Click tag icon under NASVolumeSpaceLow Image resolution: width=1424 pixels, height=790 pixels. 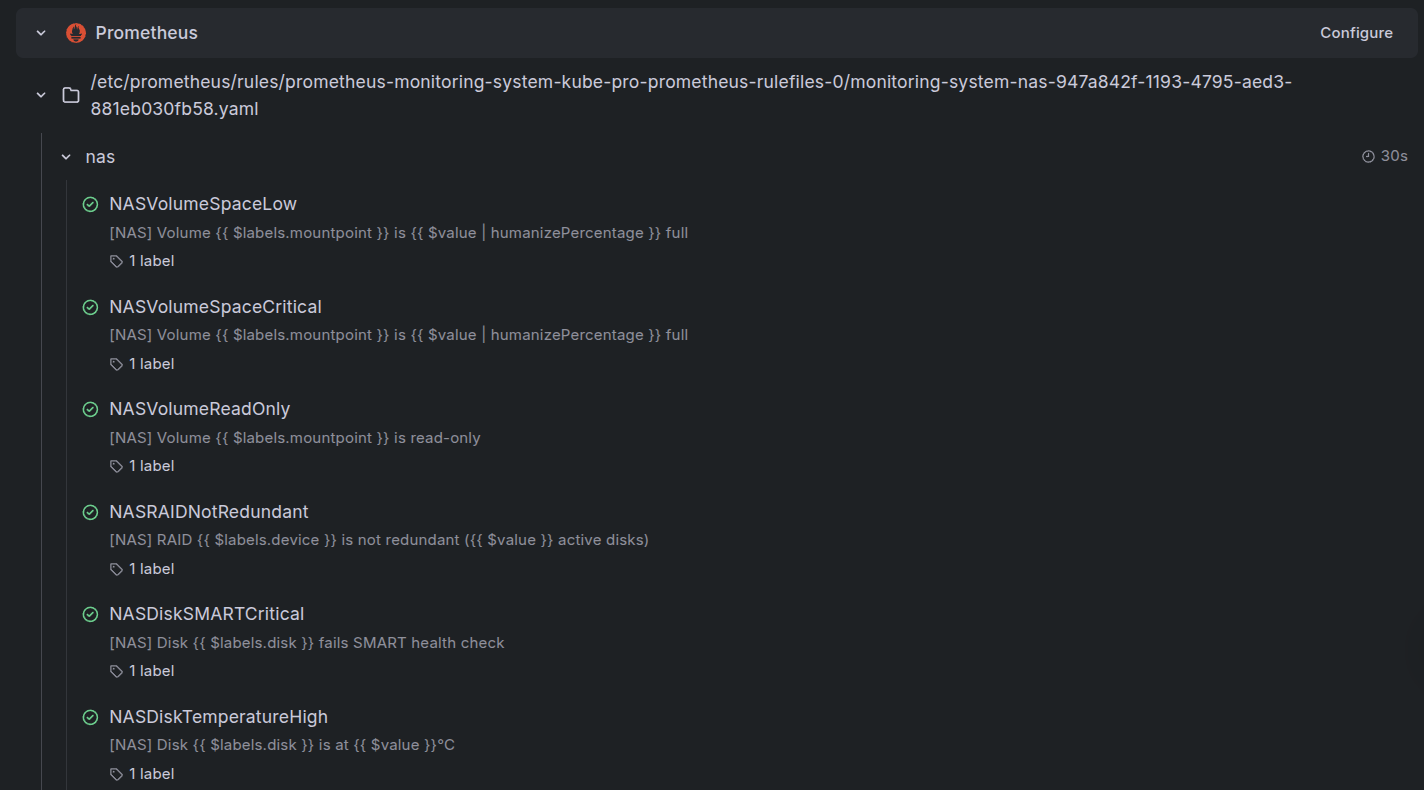pos(116,261)
